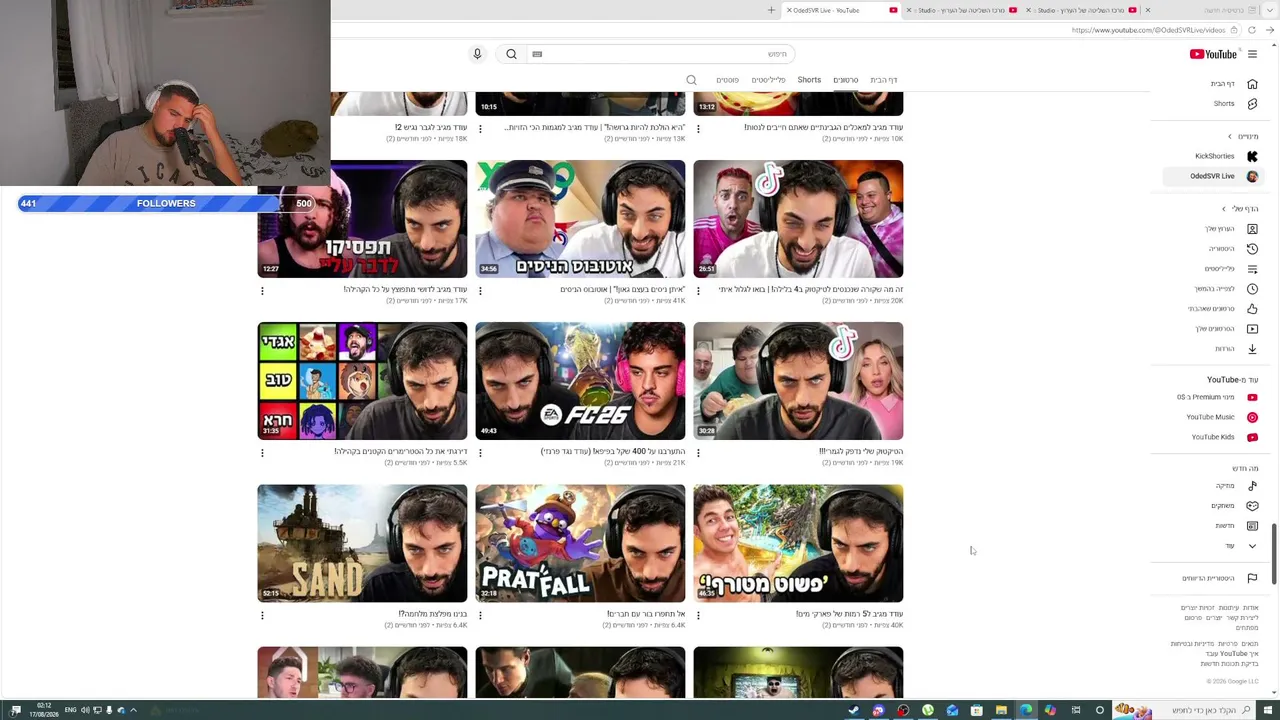Open the keyboard icon inside the search box
This screenshot has width=1280, height=720.
click(537, 54)
